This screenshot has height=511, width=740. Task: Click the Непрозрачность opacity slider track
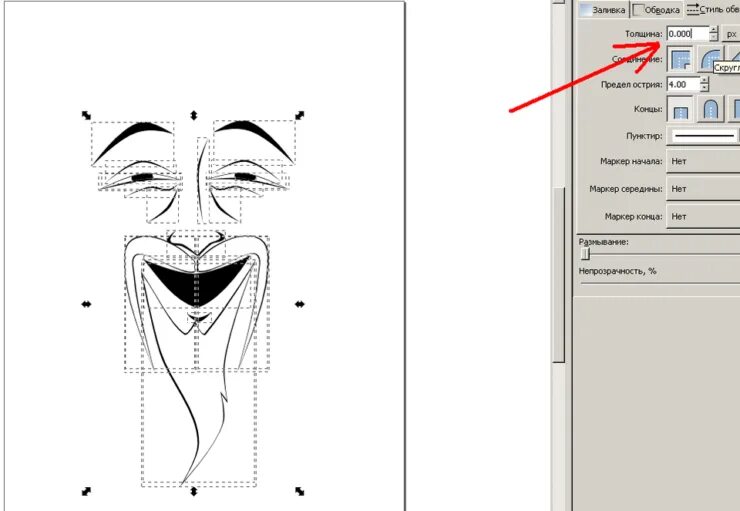point(661,283)
